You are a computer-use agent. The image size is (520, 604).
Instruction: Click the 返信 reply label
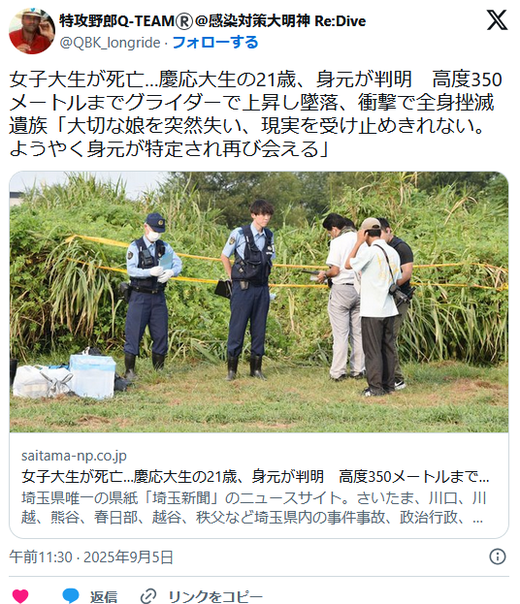[103, 597]
